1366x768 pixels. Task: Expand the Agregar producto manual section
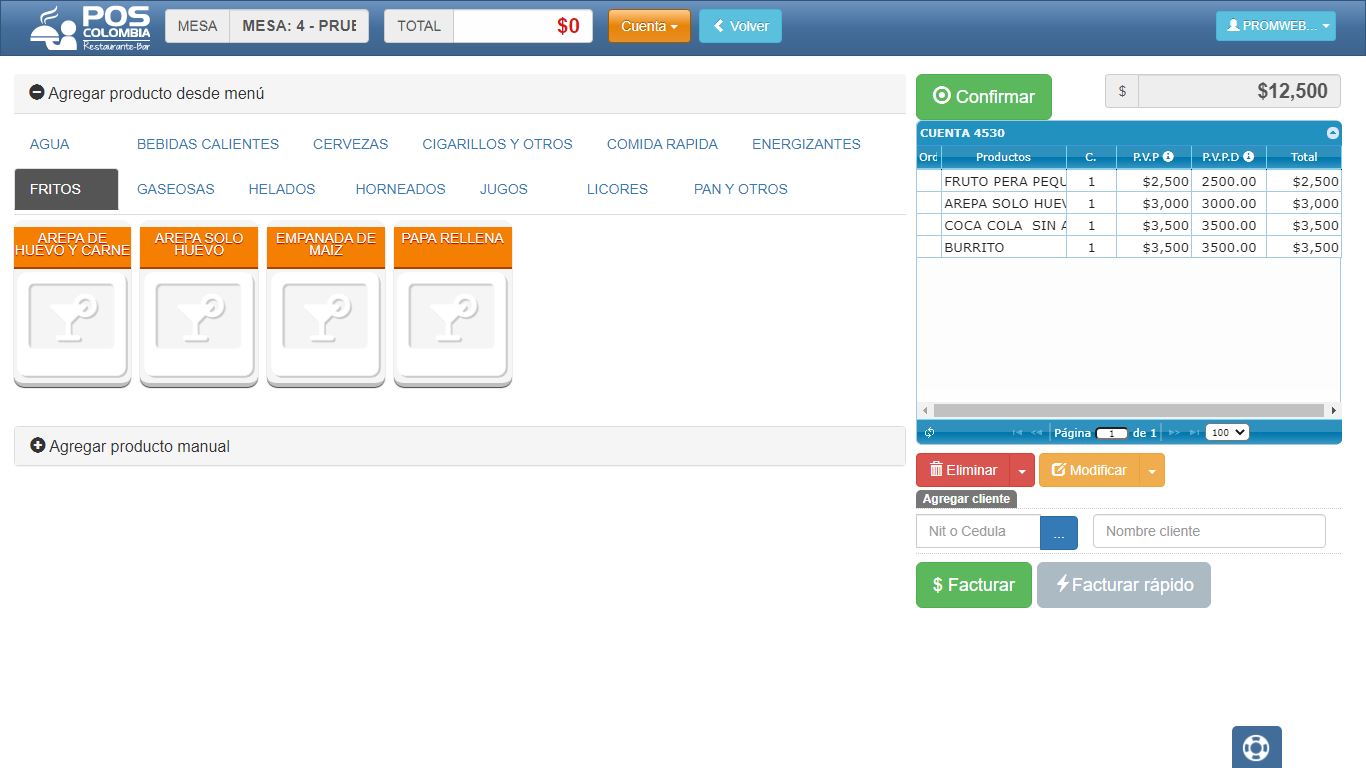(130, 446)
